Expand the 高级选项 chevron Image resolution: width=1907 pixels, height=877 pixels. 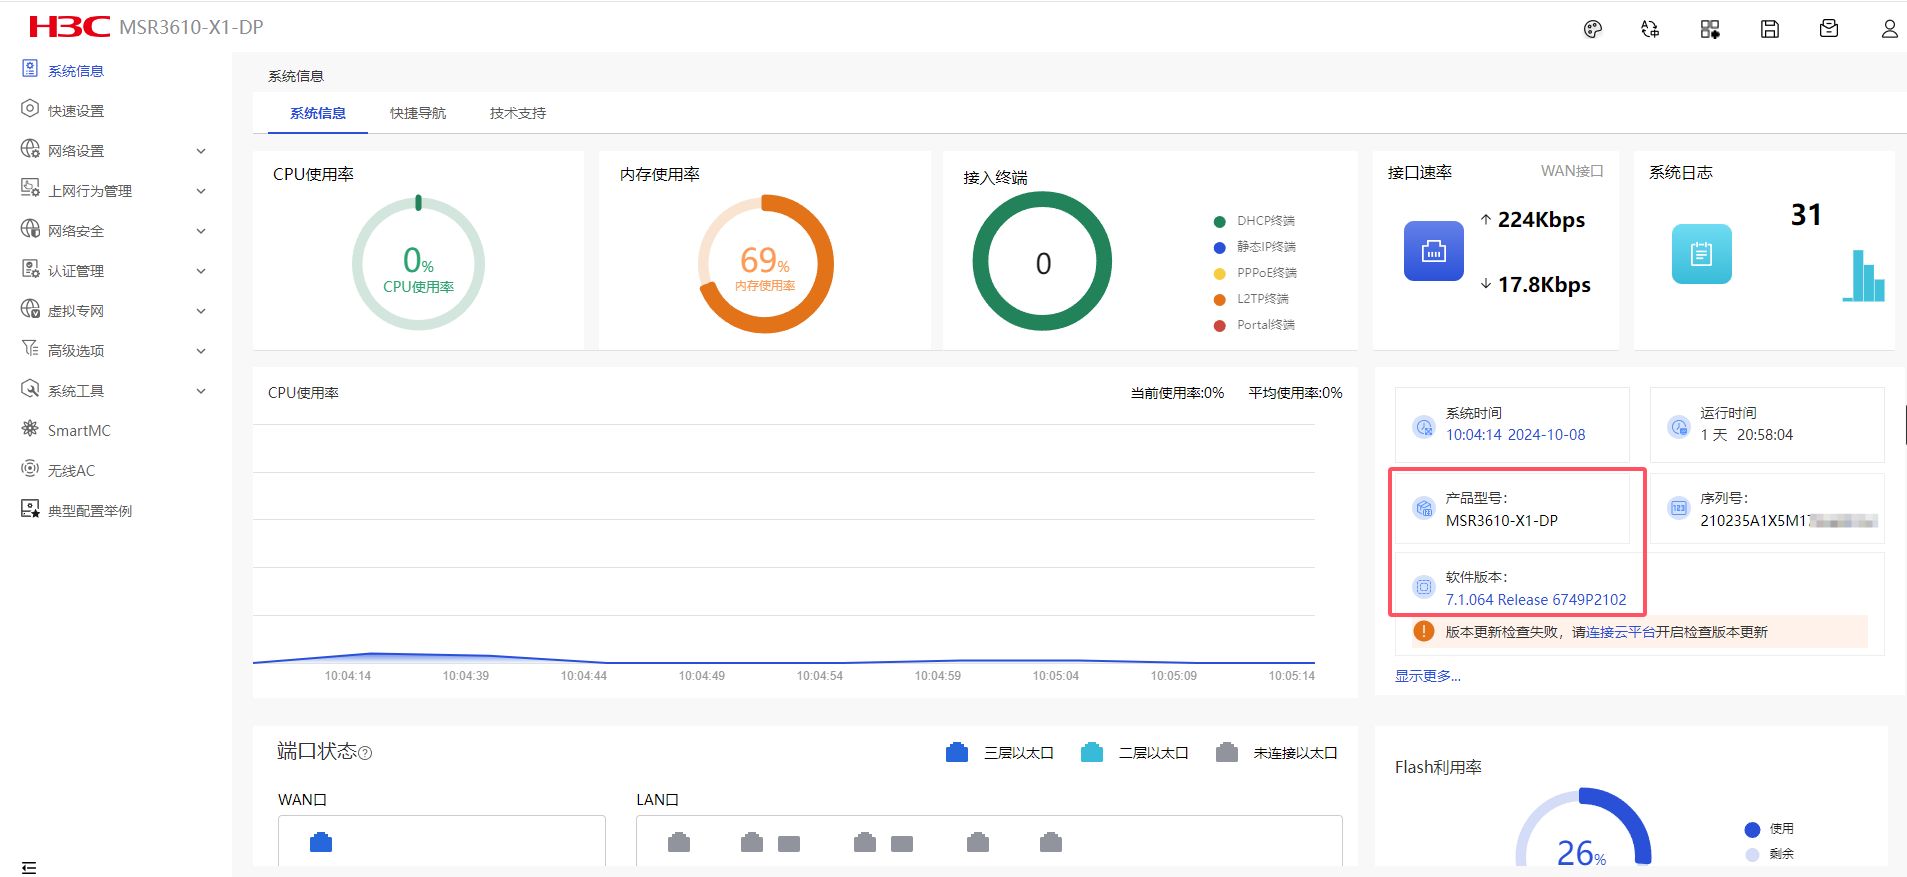(x=201, y=351)
